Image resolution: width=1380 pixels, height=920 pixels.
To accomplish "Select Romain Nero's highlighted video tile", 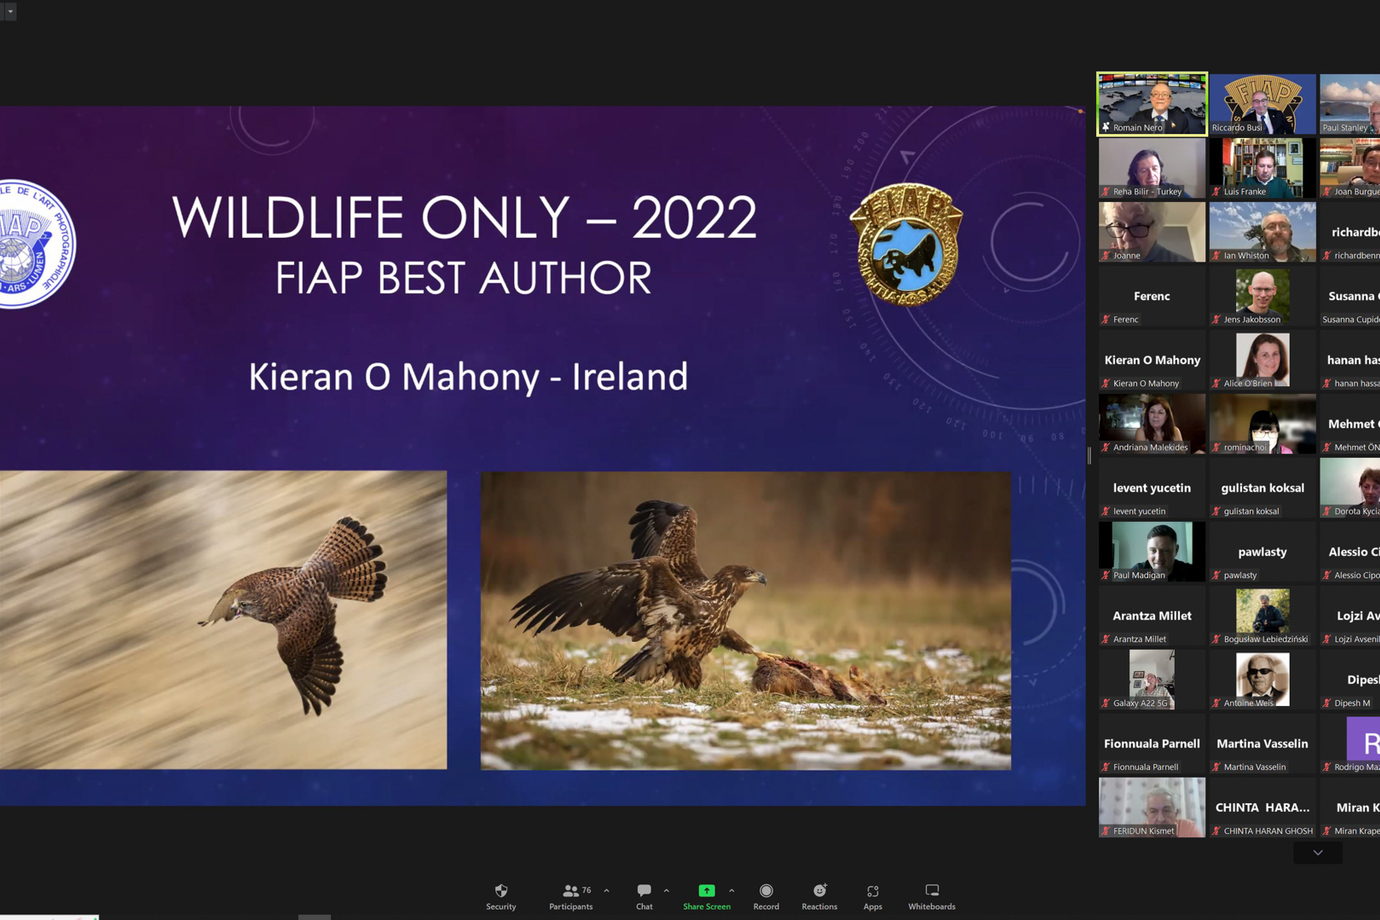I will [1152, 102].
